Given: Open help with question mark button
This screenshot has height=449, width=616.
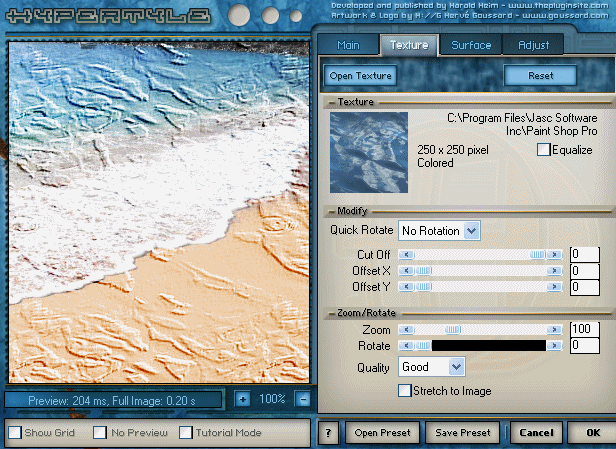Looking at the screenshot, I should click(328, 433).
